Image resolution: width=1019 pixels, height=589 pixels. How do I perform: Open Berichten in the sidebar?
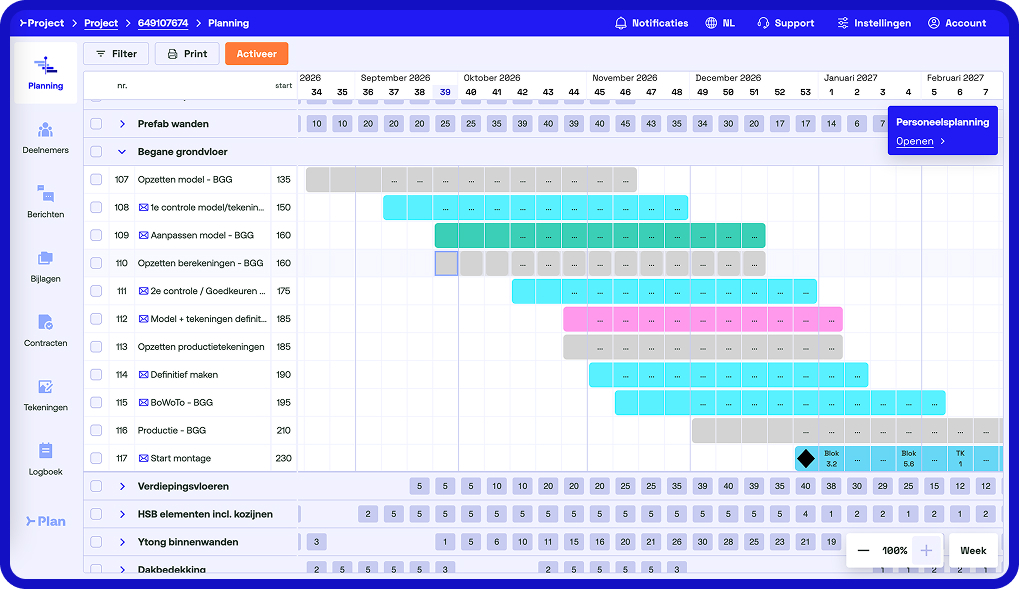[45, 194]
